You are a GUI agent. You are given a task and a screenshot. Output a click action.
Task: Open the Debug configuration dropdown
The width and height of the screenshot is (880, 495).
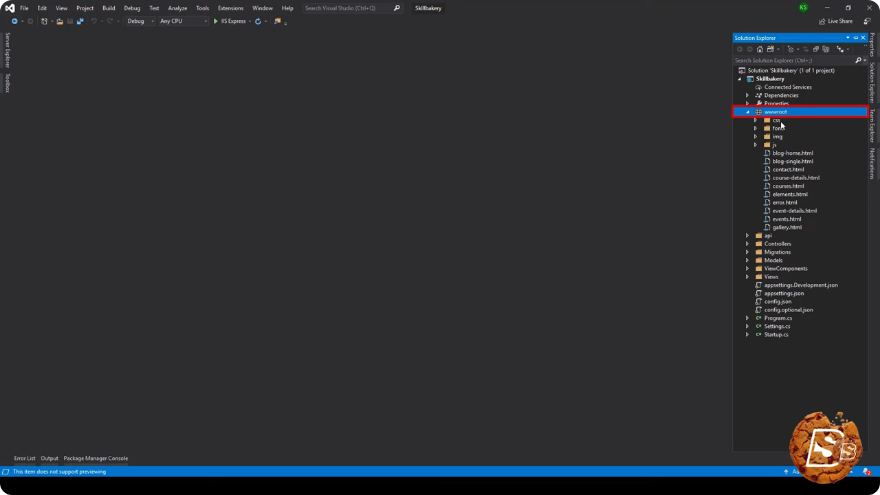pos(140,21)
